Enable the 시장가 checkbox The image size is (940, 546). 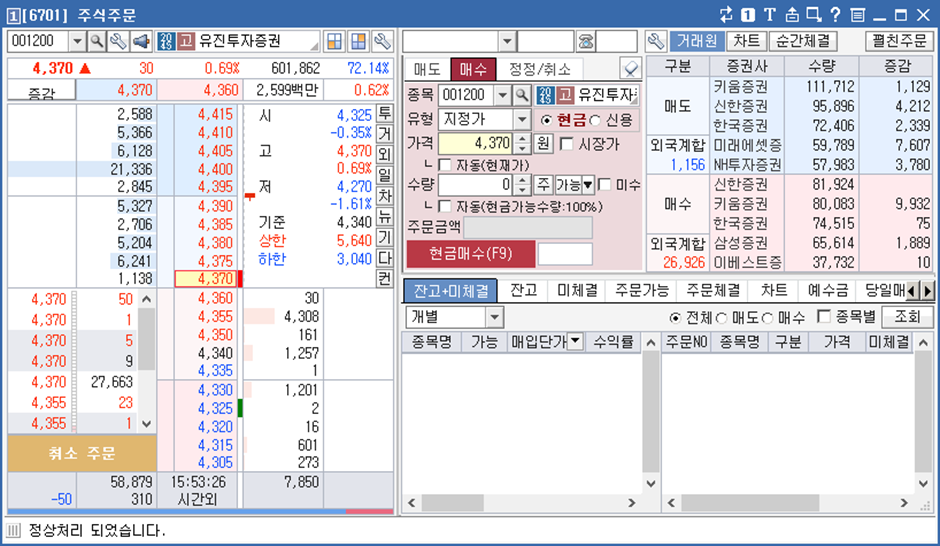pyautogui.click(x=567, y=144)
